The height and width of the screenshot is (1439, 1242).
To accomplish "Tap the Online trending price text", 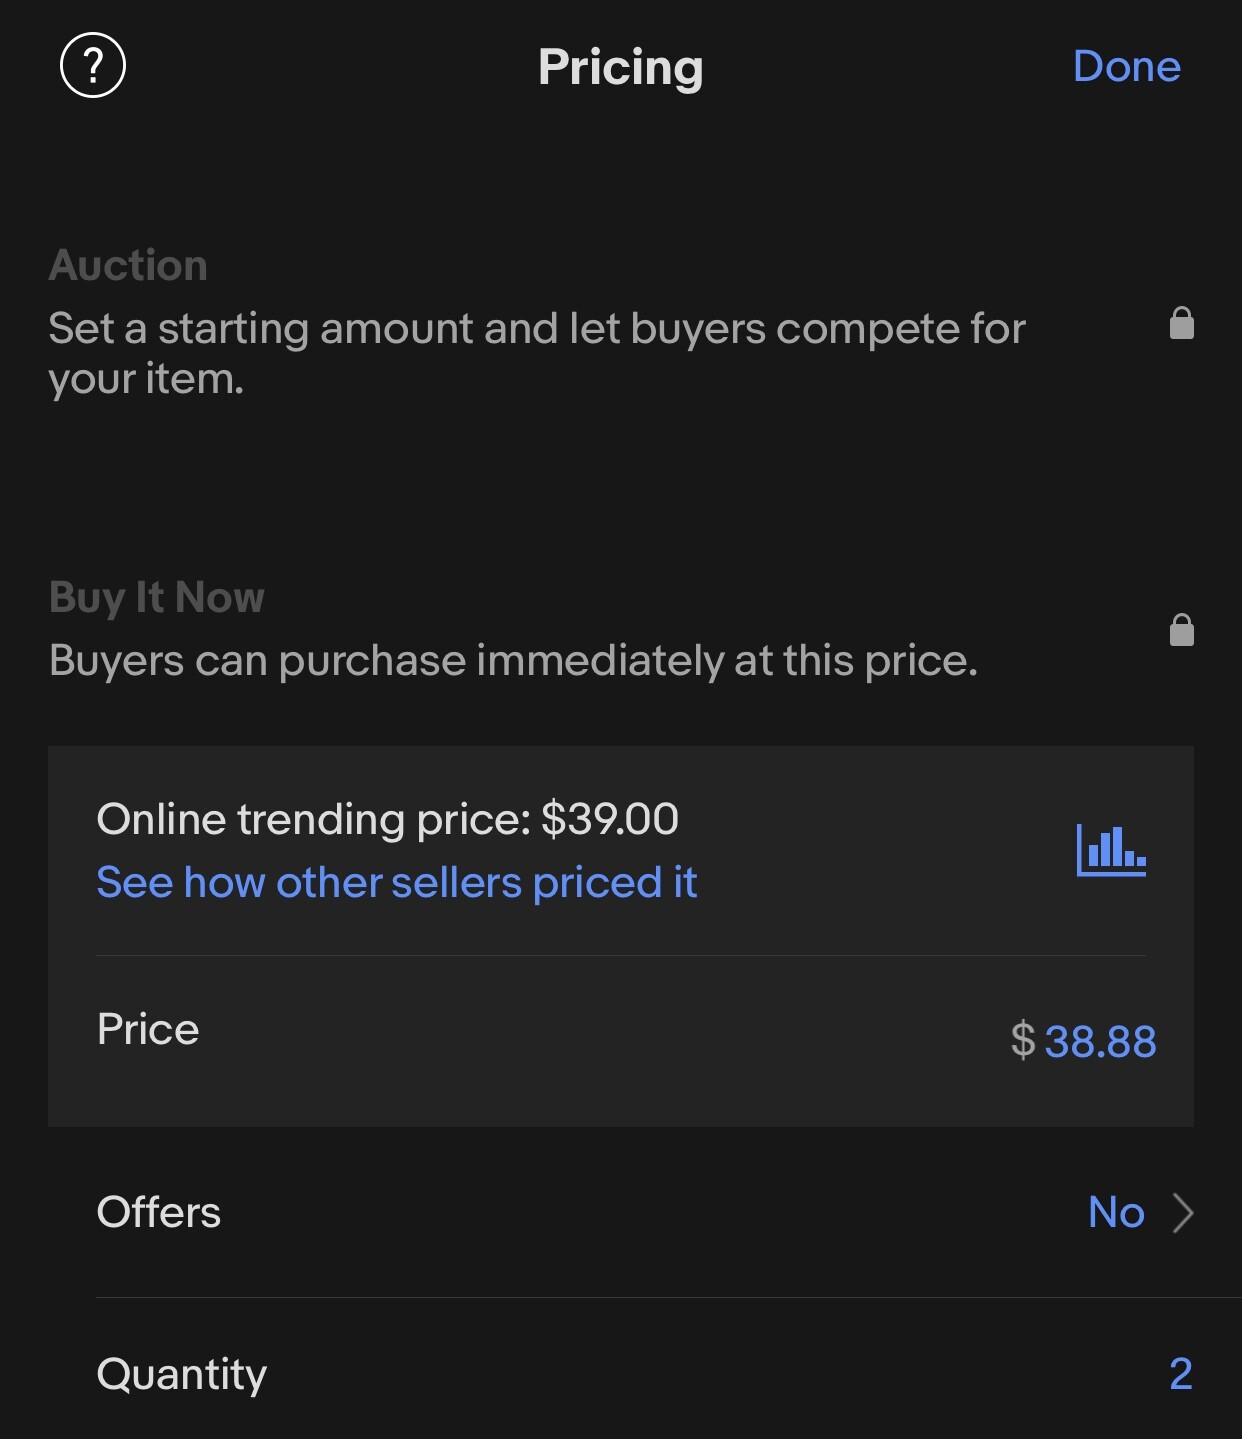I will 387,819.
